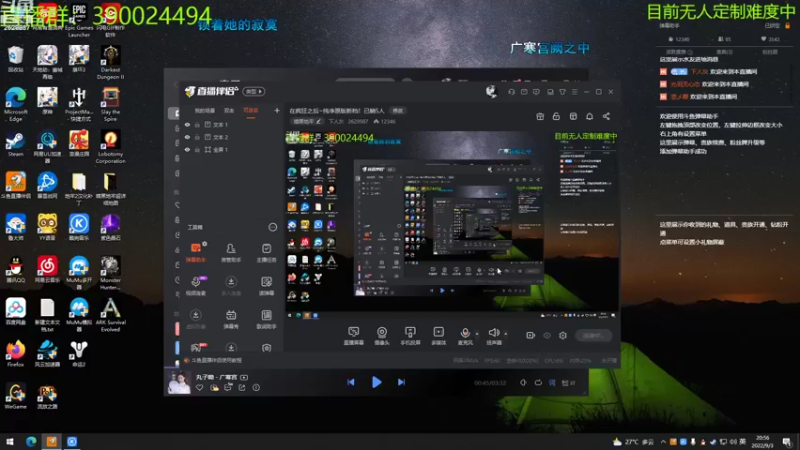Show hidden system tray icons
The image size is (800, 450).
[x=663, y=442]
